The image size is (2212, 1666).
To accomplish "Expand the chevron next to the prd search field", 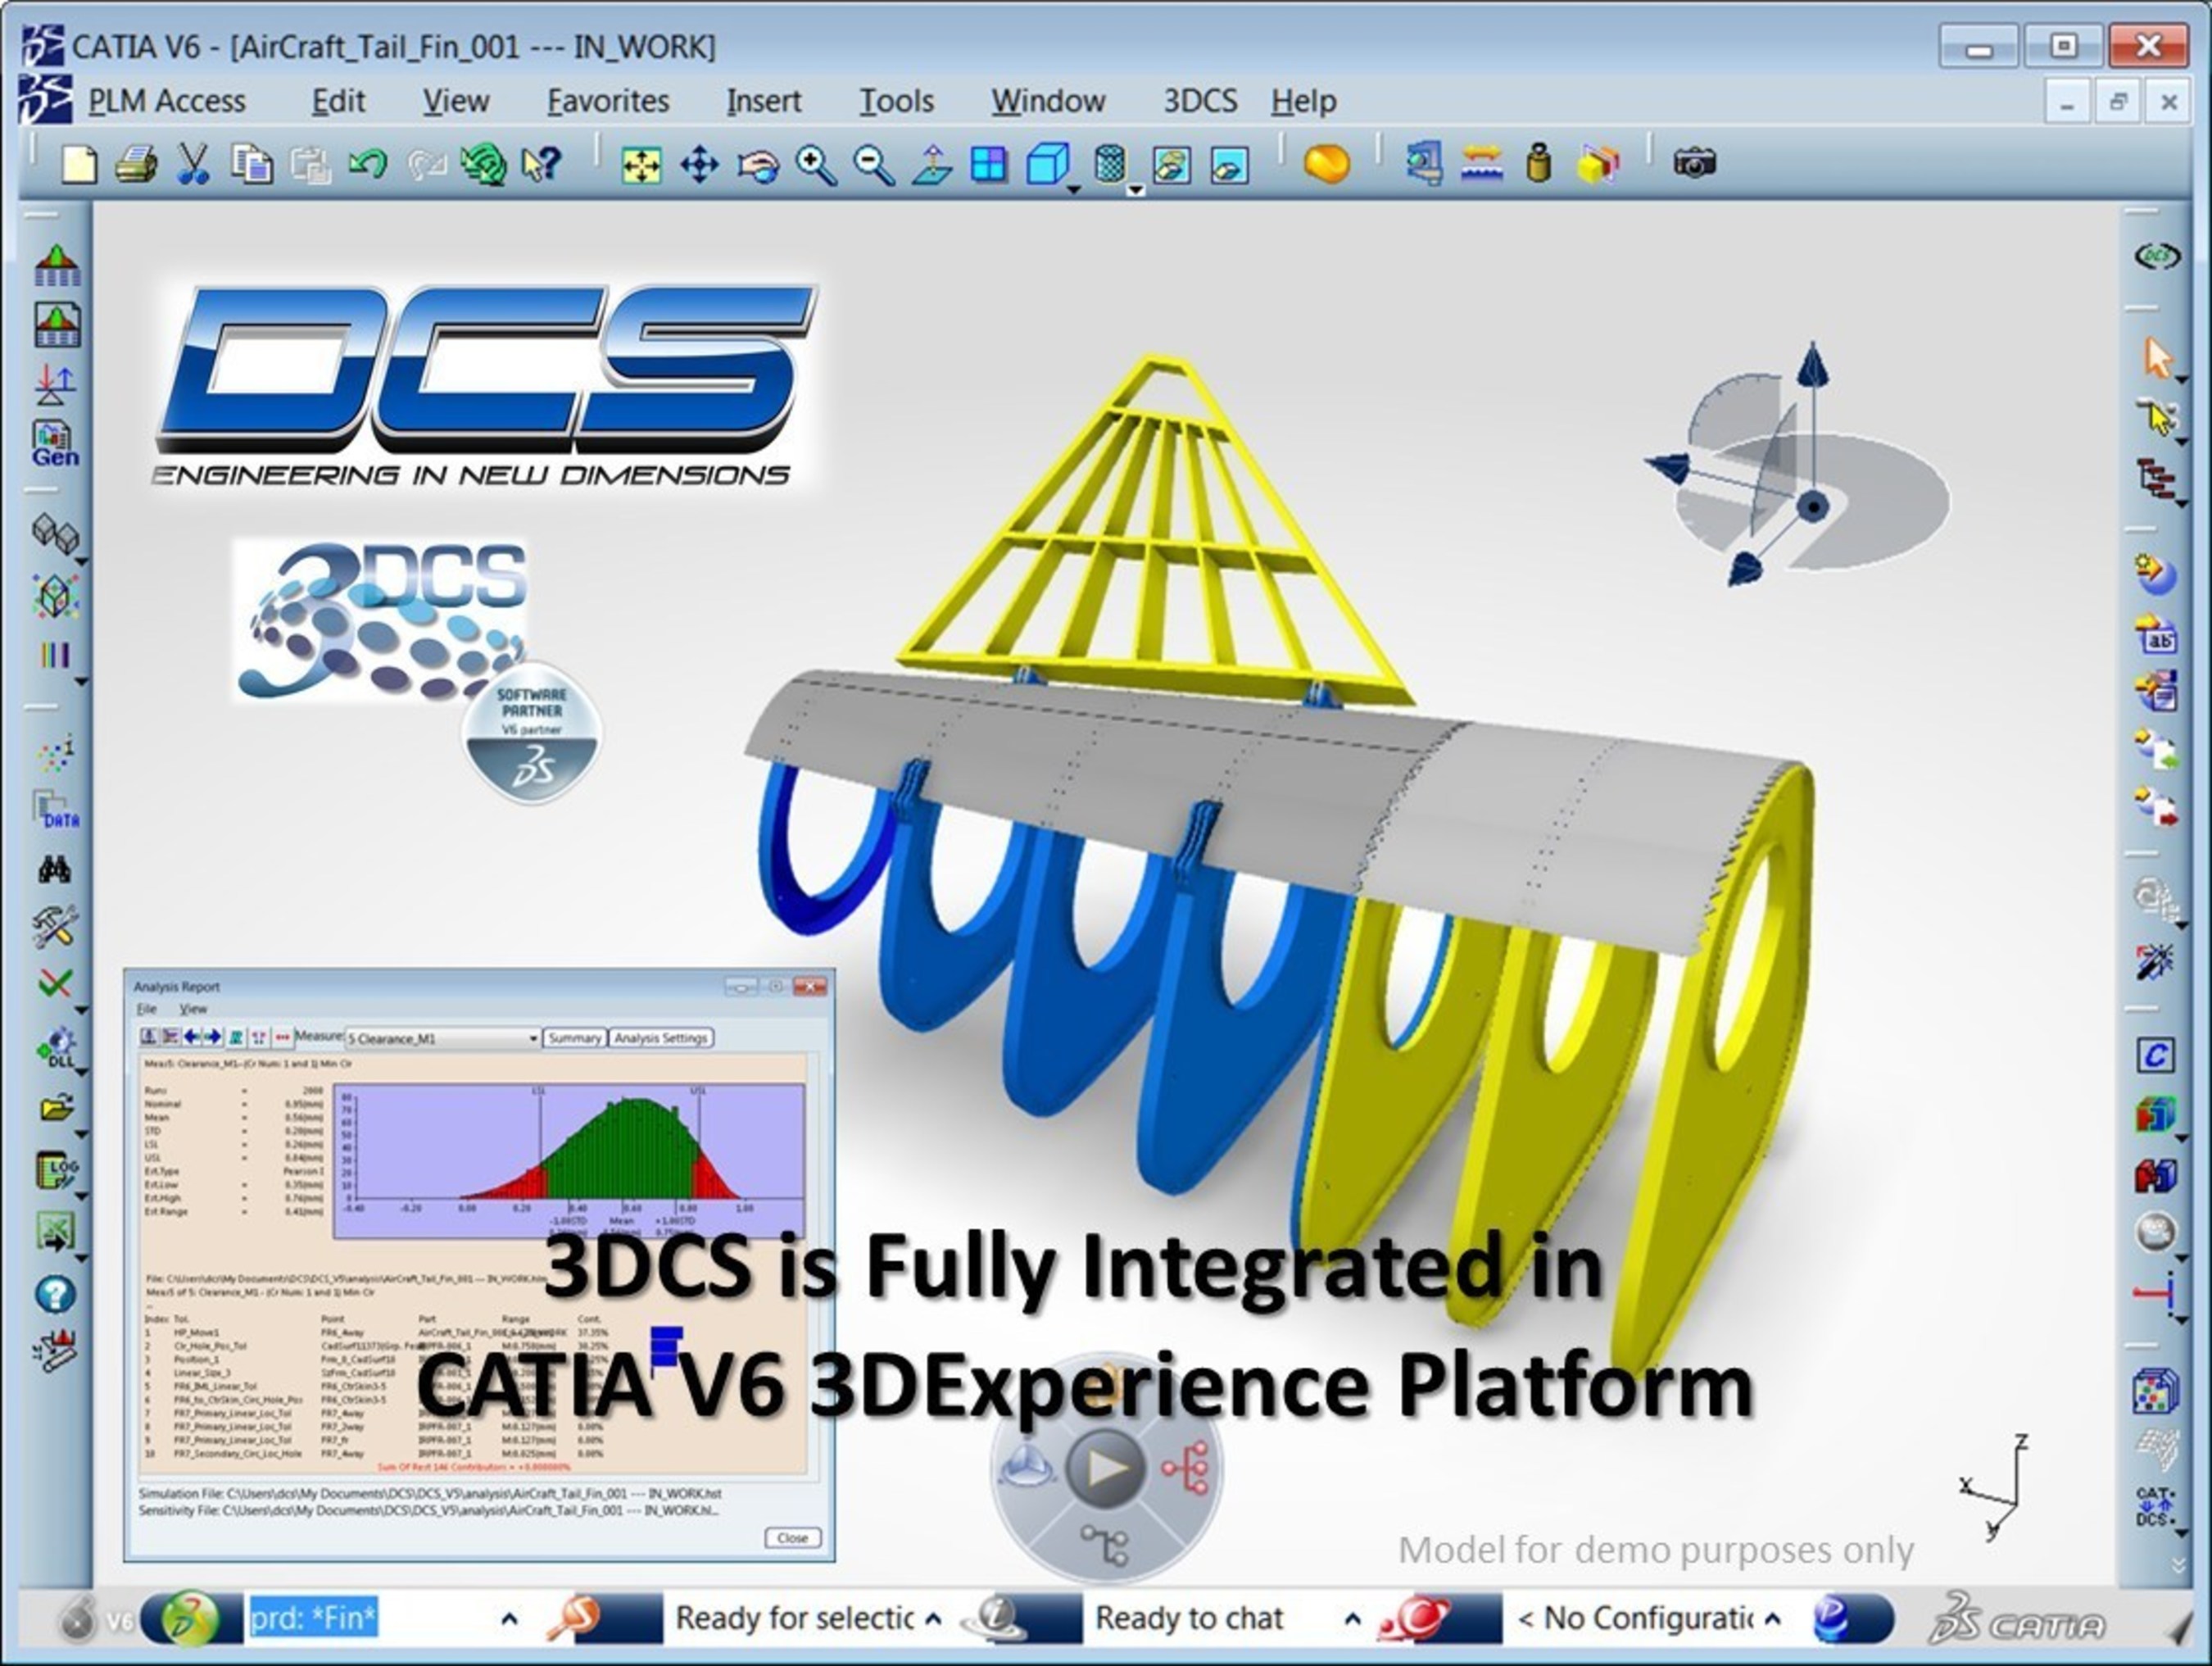I will (509, 1618).
